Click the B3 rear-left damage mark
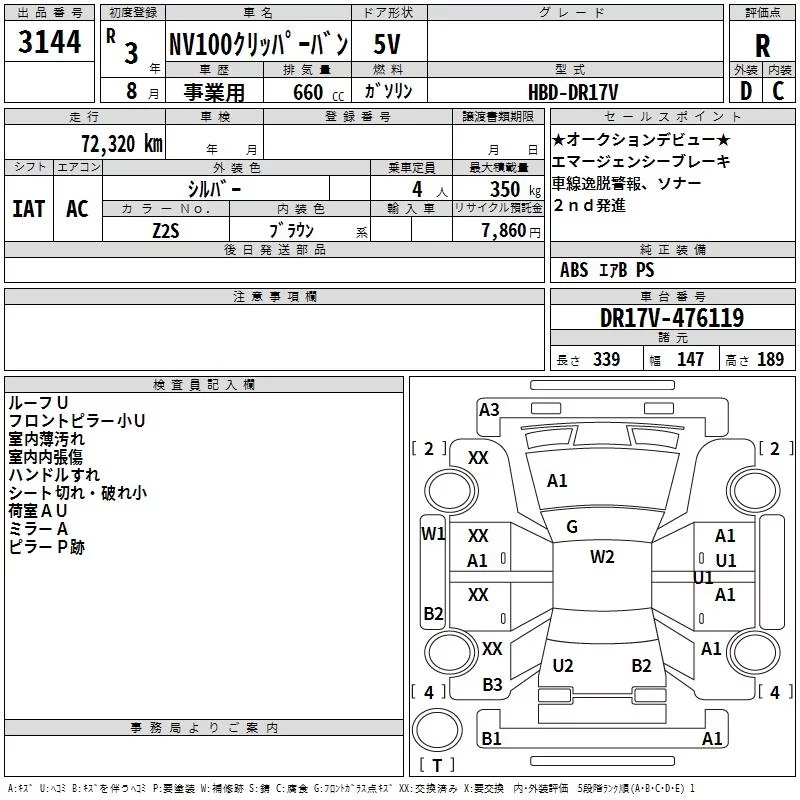Viewport: 800px width, 800px height. click(x=492, y=685)
